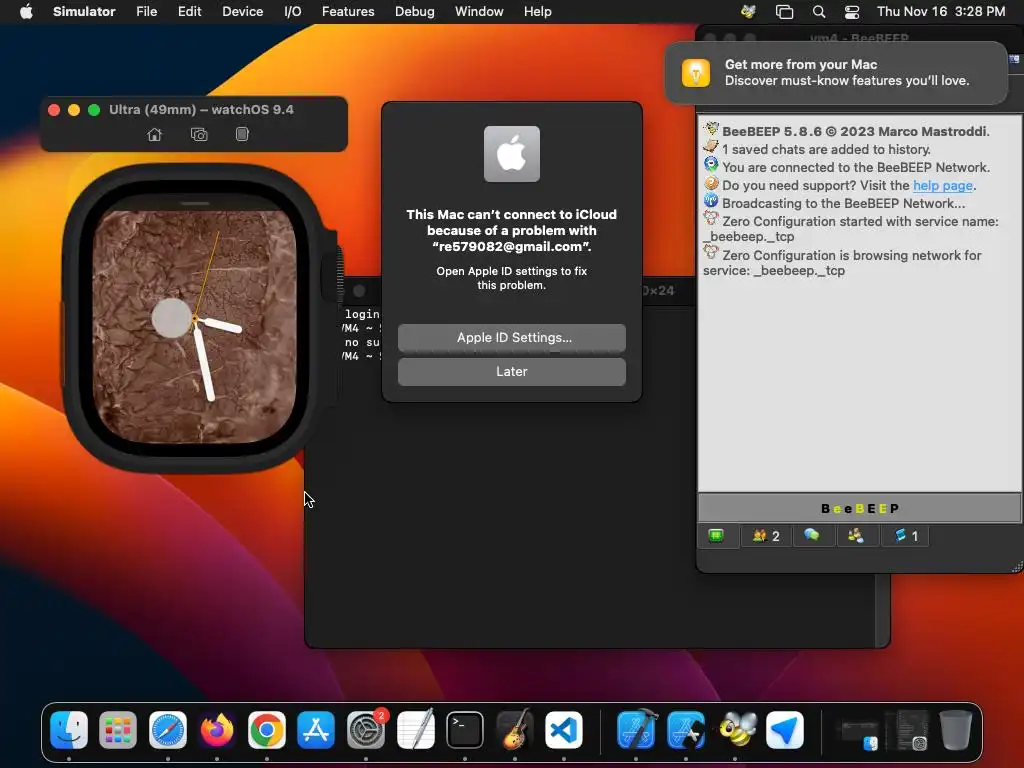
Task: Click the BeeBEEP window resize grip
Action: [1016, 568]
